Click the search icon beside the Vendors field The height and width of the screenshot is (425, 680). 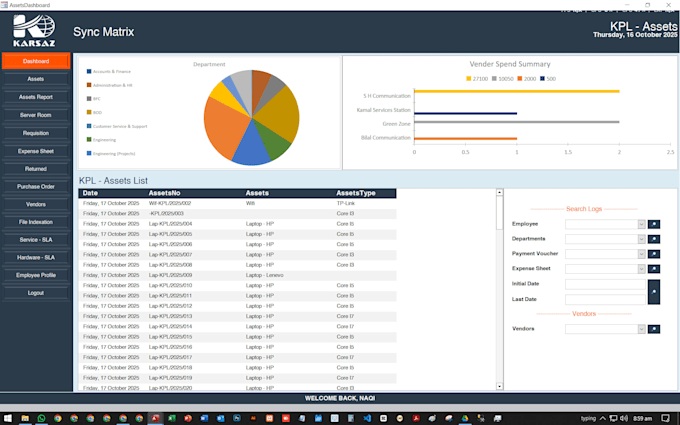(654, 328)
